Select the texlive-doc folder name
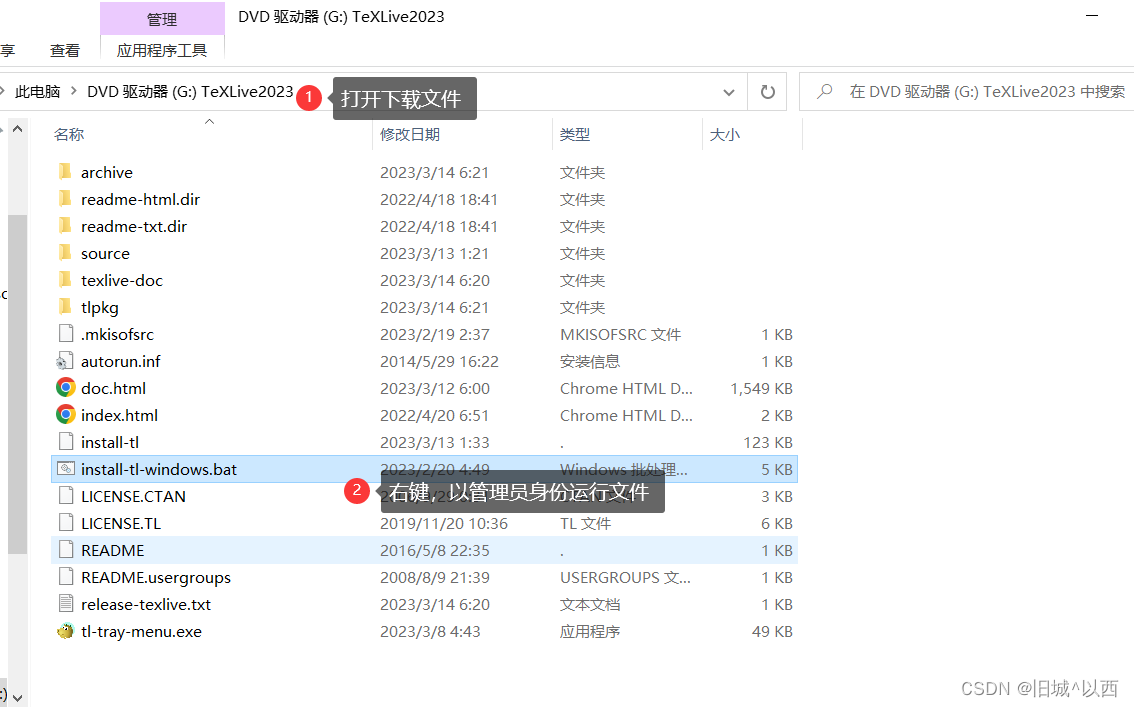Screen dimensions: 1134x707 [x=122, y=280]
